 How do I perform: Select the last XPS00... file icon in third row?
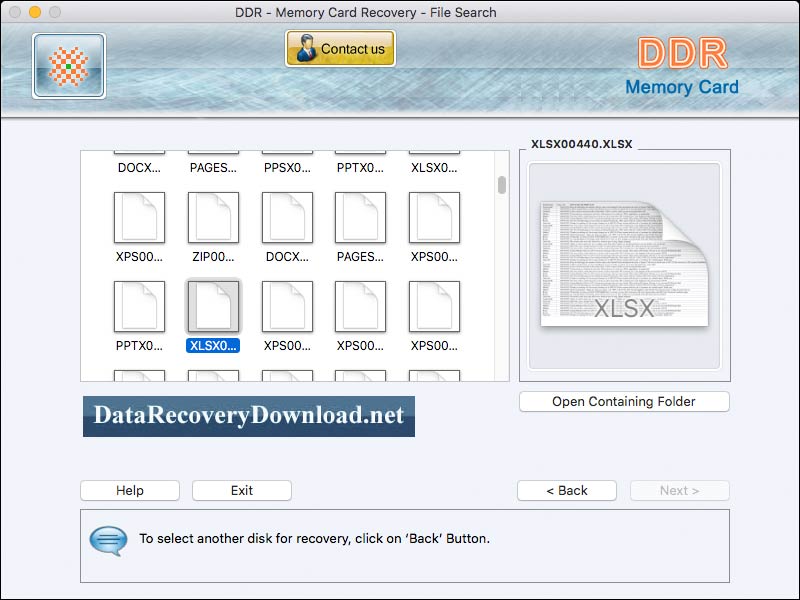(434, 306)
